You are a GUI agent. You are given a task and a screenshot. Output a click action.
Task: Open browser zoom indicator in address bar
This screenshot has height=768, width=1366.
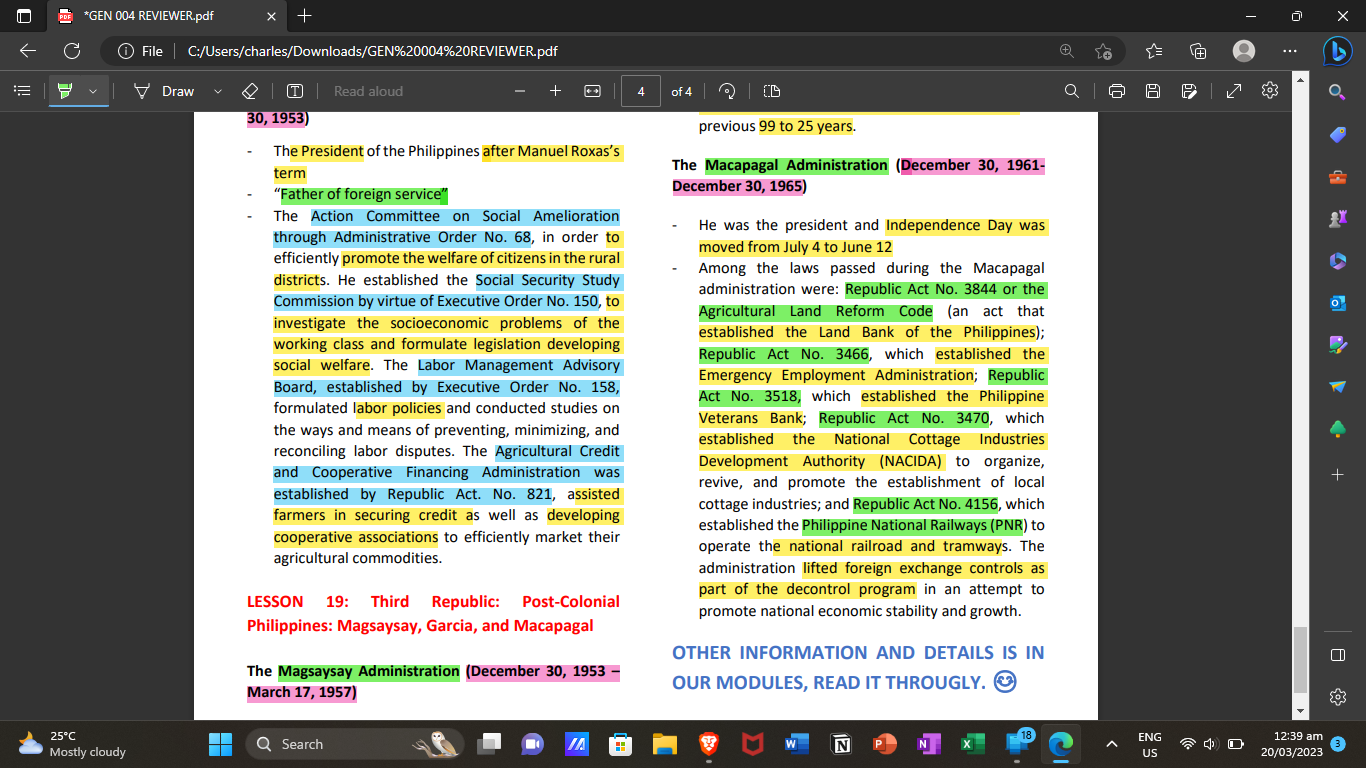coord(1067,51)
